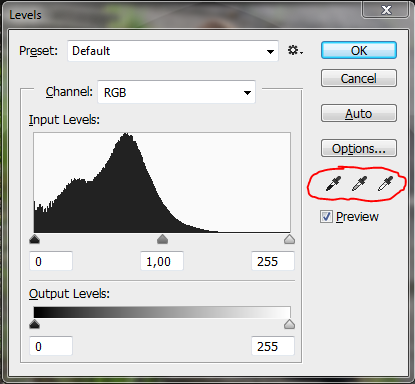Click output highlight field 255
The width and height of the screenshot is (415, 384).
[273, 346]
